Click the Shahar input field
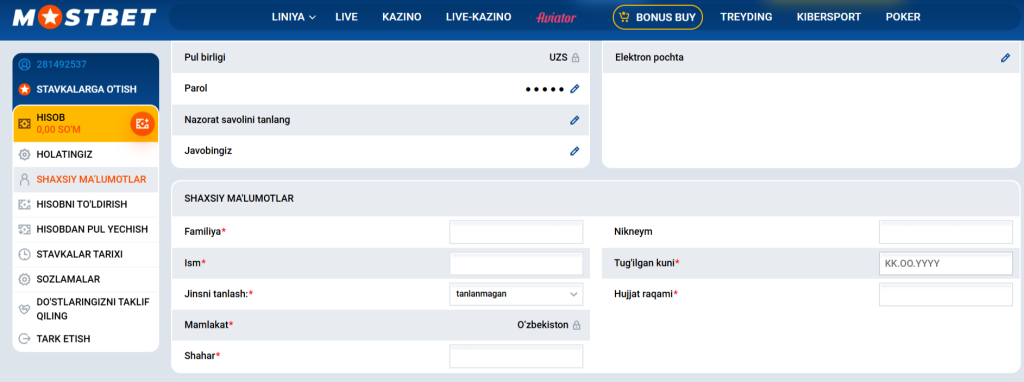 [x=516, y=356]
